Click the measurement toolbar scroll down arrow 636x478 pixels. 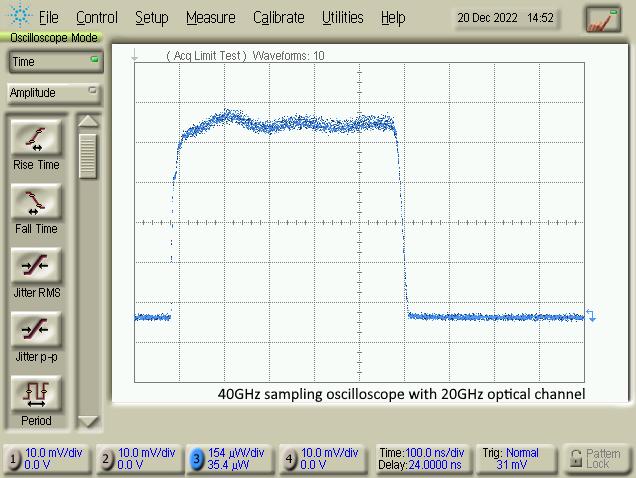pos(88,422)
